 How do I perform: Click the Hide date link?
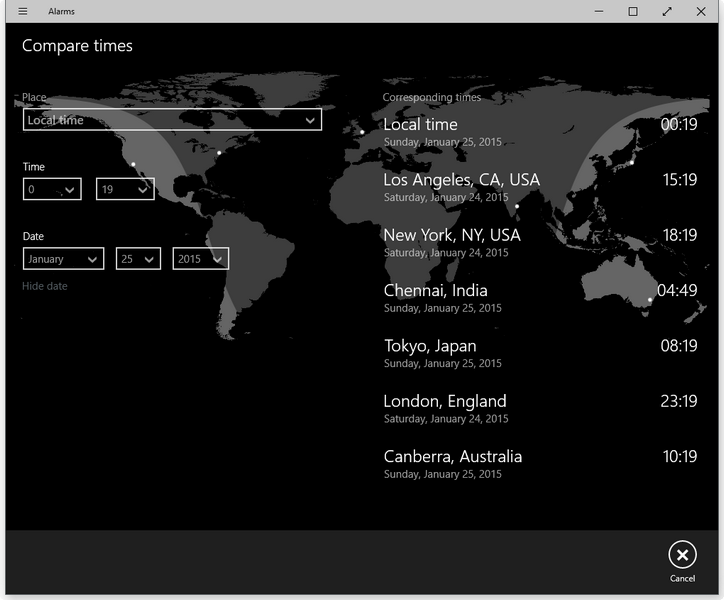[x=45, y=286]
